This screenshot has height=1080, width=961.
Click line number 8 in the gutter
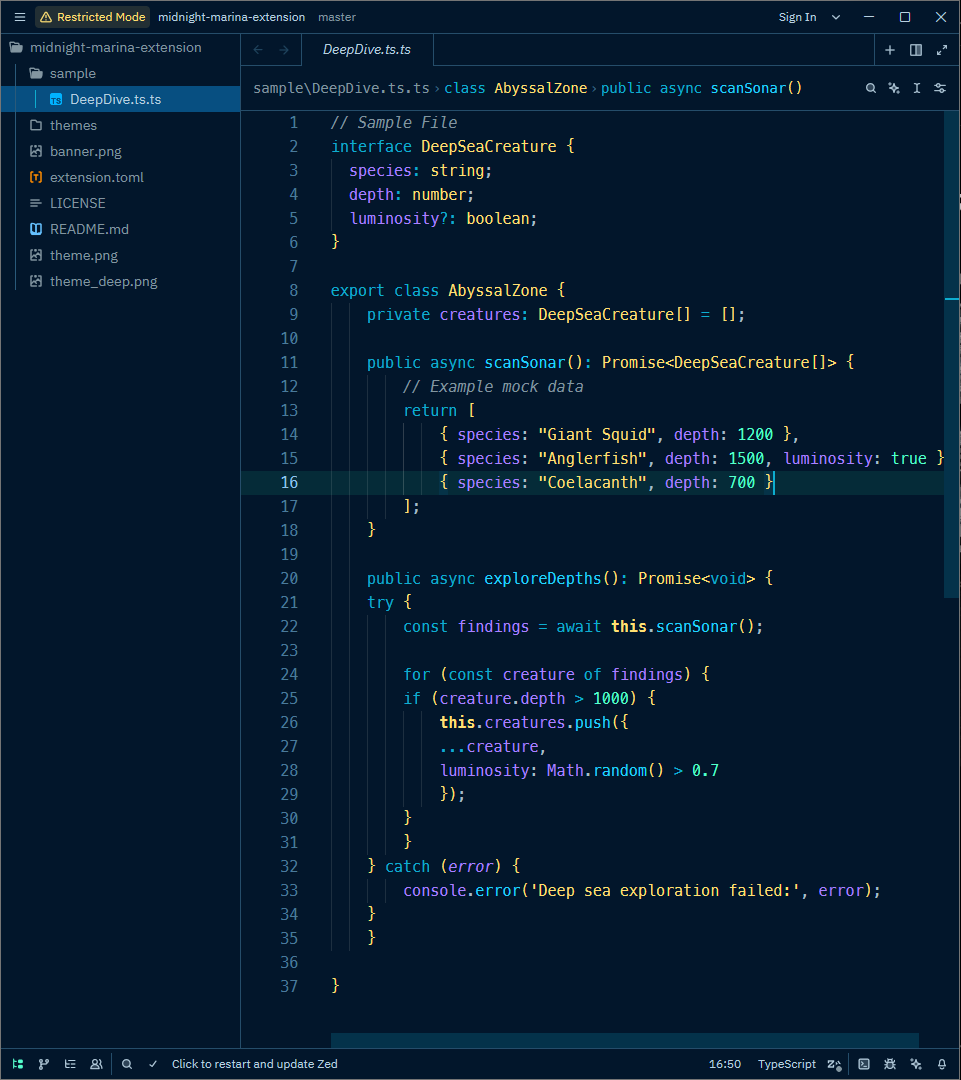tap(293, 290)
